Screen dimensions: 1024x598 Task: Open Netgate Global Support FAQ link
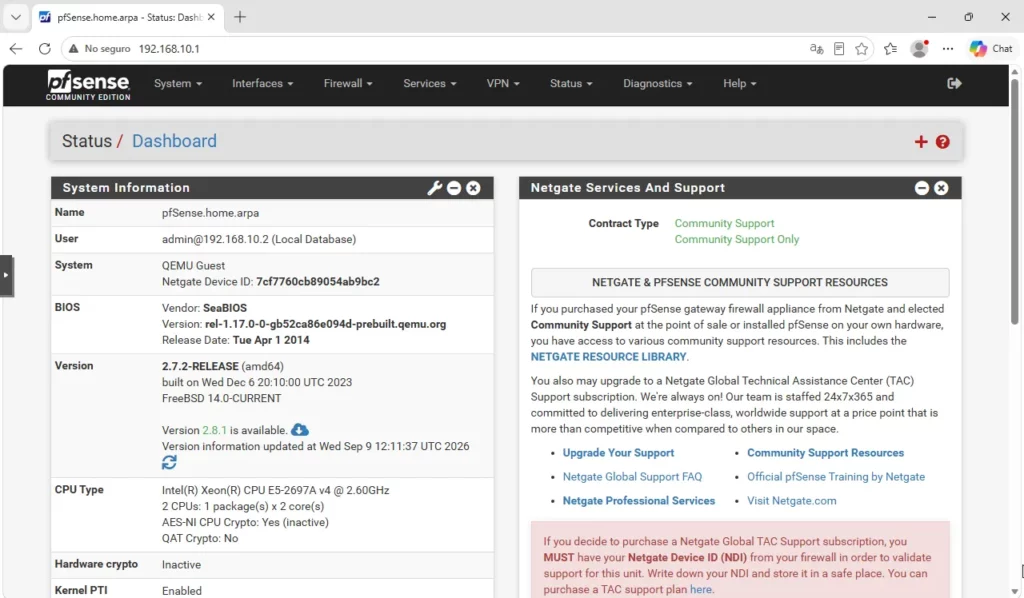[x=632, y=477]
